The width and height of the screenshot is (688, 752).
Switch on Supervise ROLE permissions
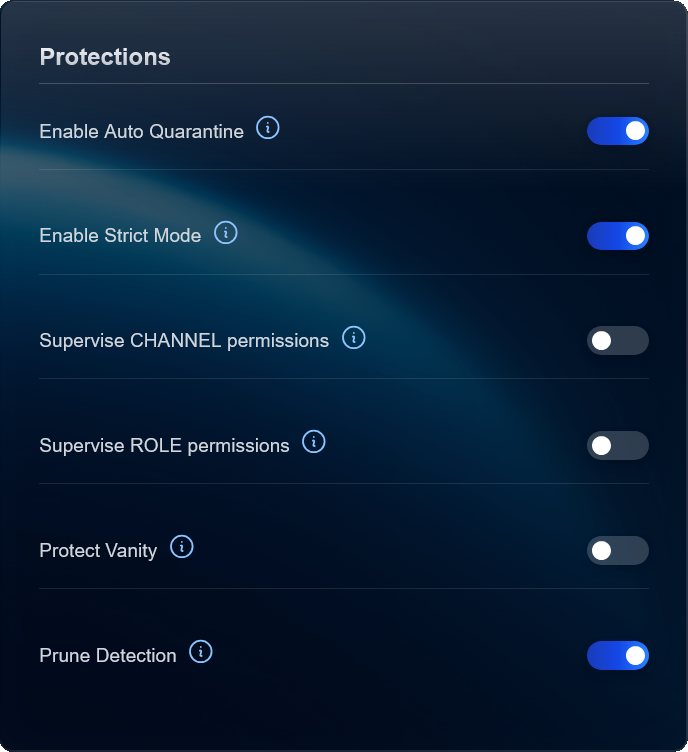point(618,445)
